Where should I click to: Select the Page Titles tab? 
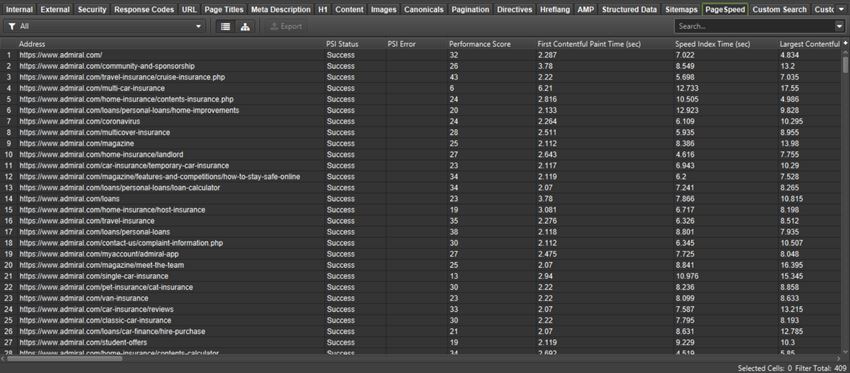point(224,9)
